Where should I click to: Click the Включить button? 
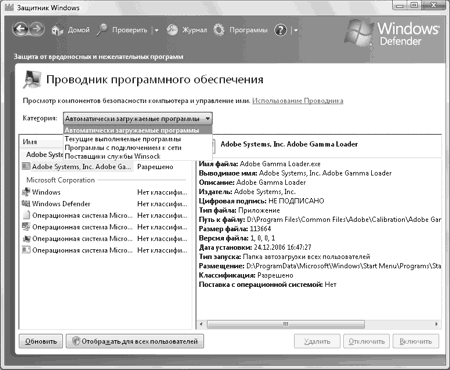tap(416, 341)
